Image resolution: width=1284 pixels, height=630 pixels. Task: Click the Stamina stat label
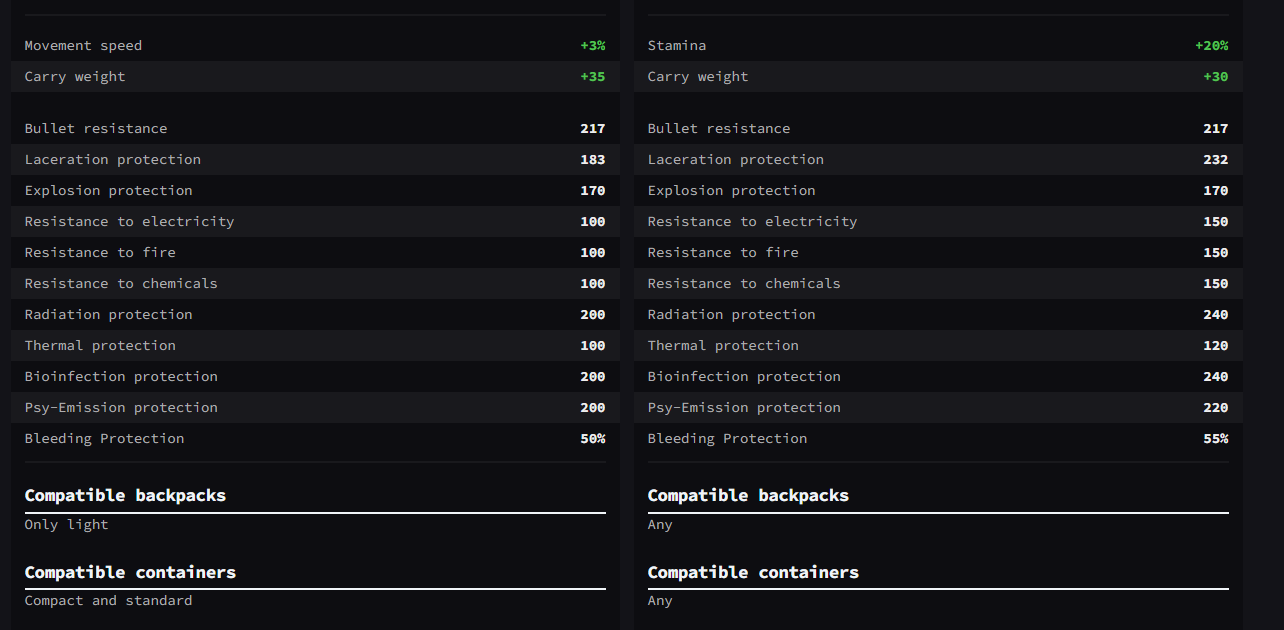point(677,46)
